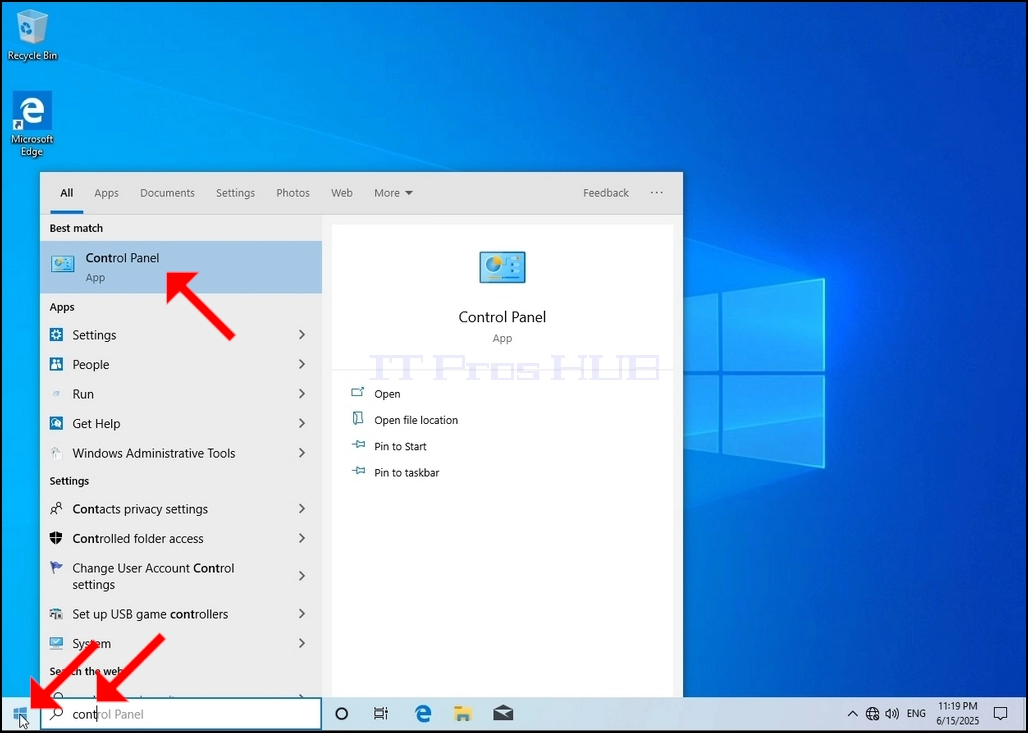This screenshot has height=733, width=1028.
Task: Expand Change User Account Control arrow
Action: click(x=302, y=576)
